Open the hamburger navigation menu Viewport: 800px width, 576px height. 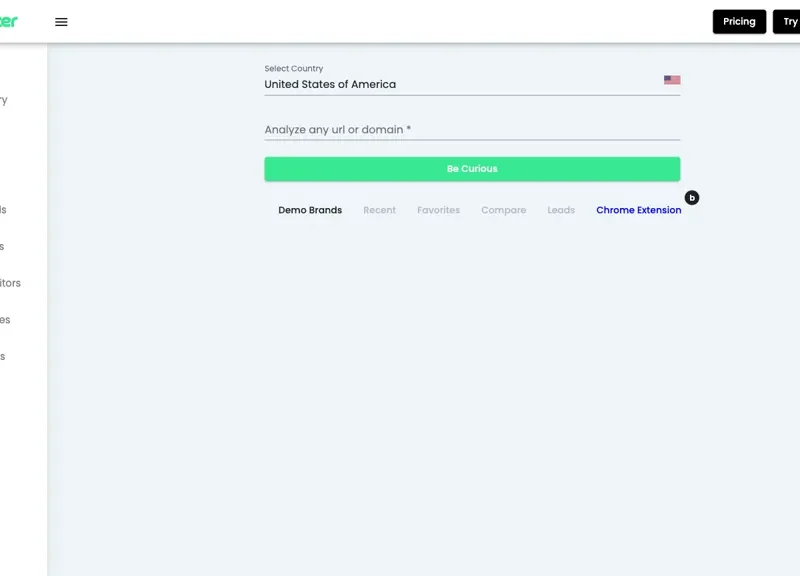click(x=61, y=21)
